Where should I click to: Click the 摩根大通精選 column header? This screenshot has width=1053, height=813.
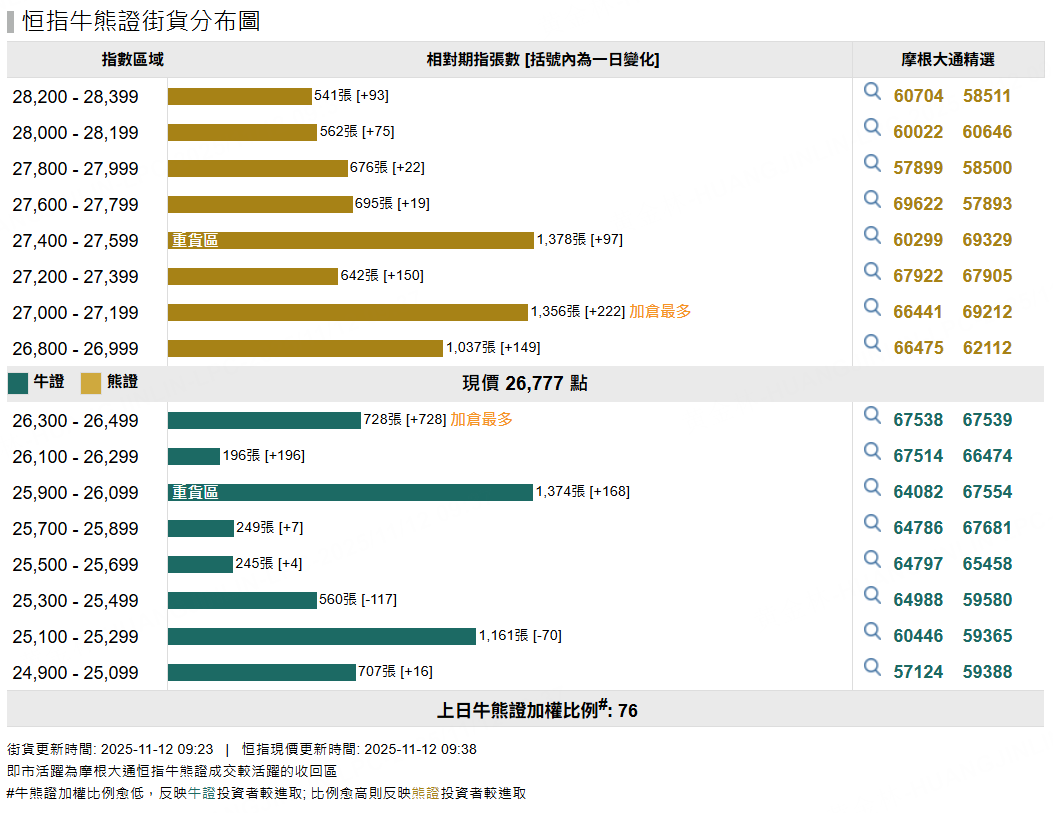pyautogui.click(x=948, y=60)
